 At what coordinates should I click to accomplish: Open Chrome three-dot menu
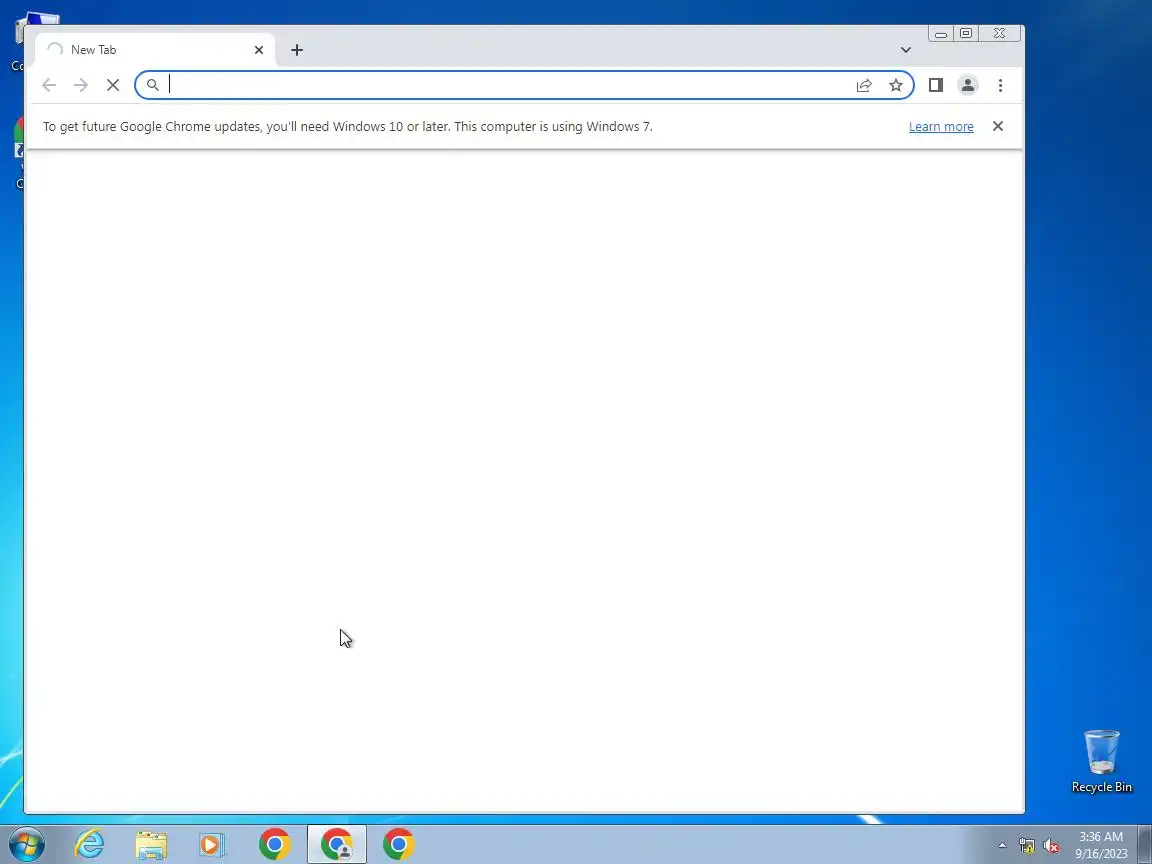(1000, 85)
